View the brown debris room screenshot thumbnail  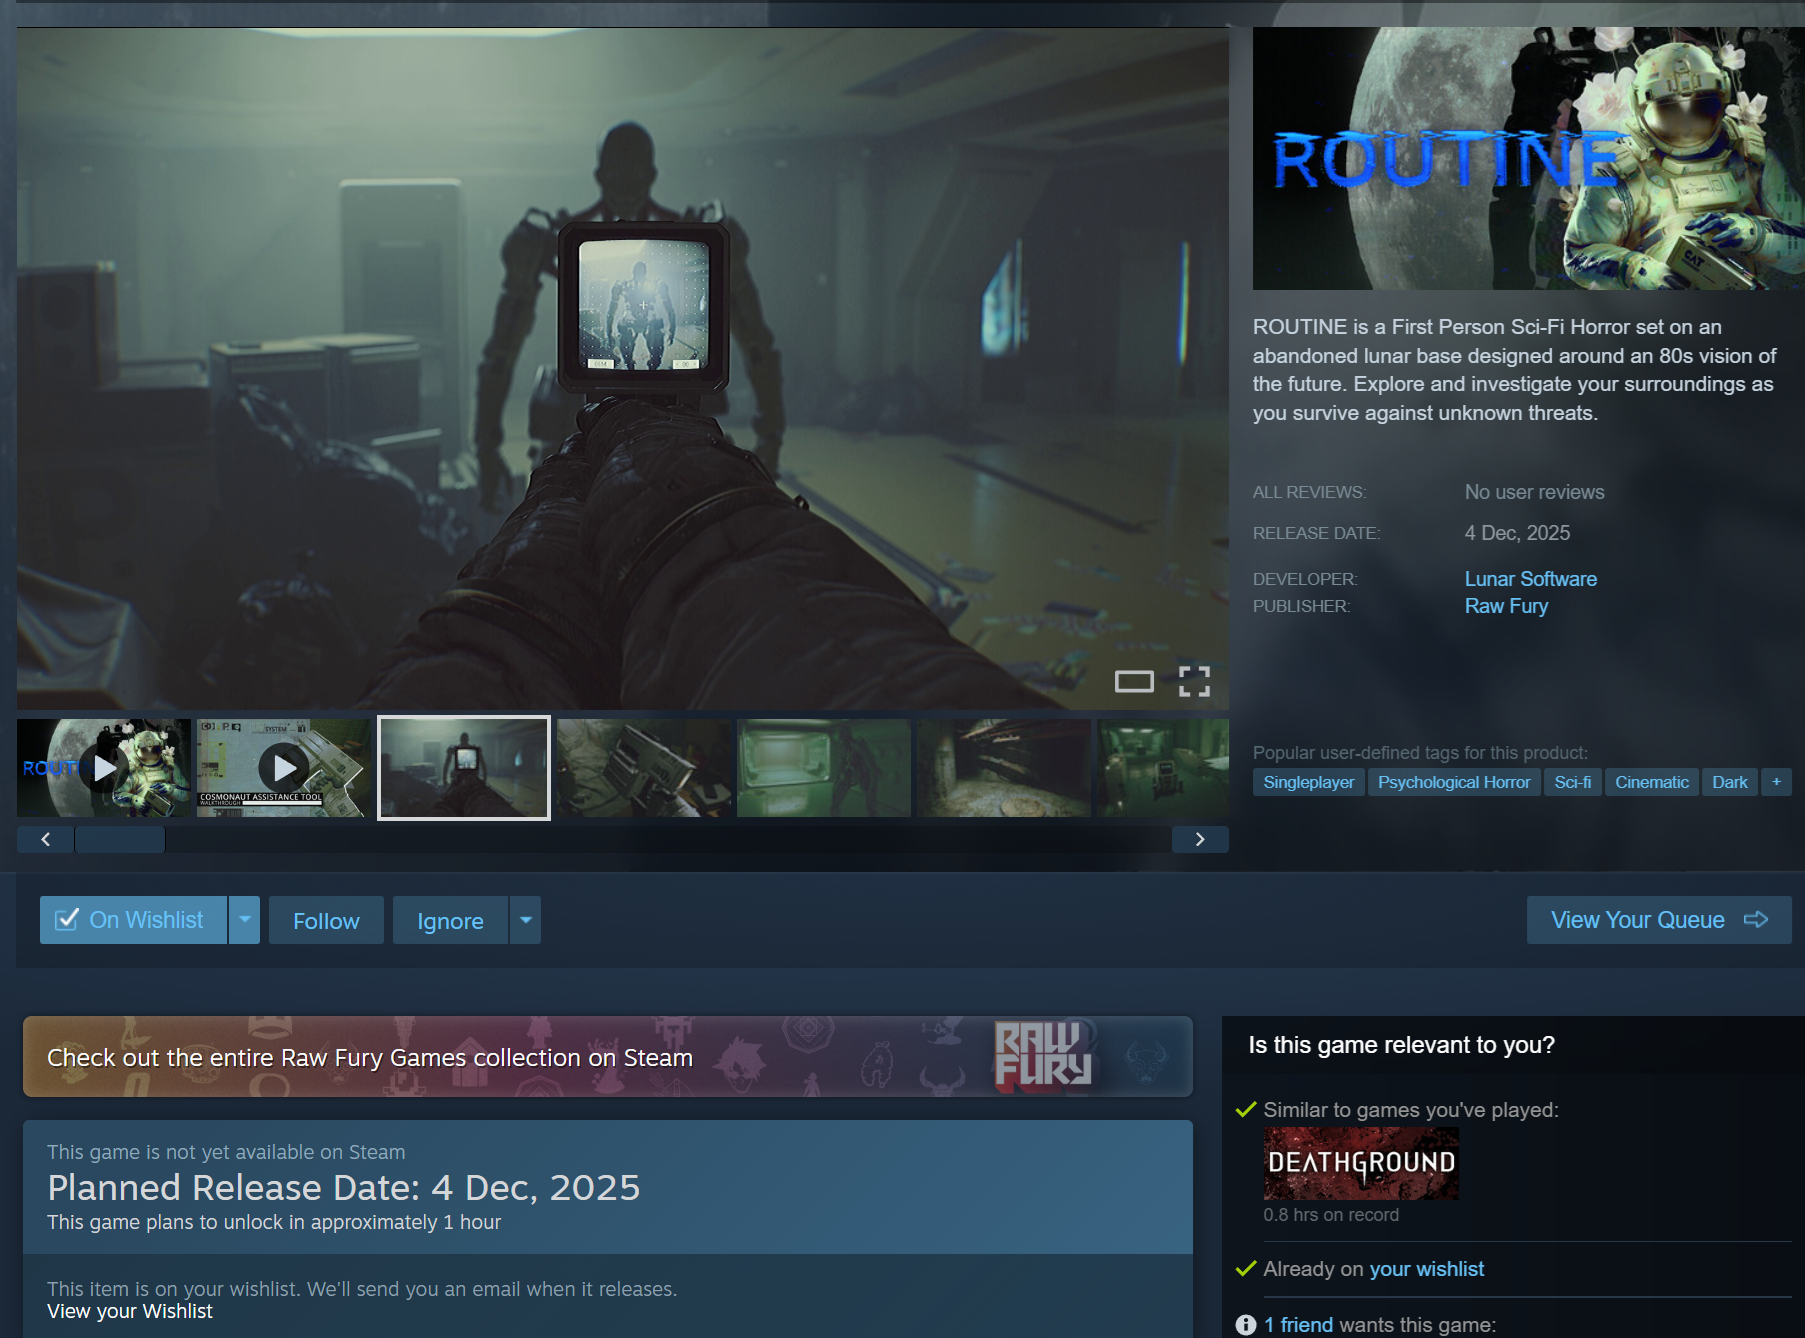pyautogui.click(x=1004, y=768)
